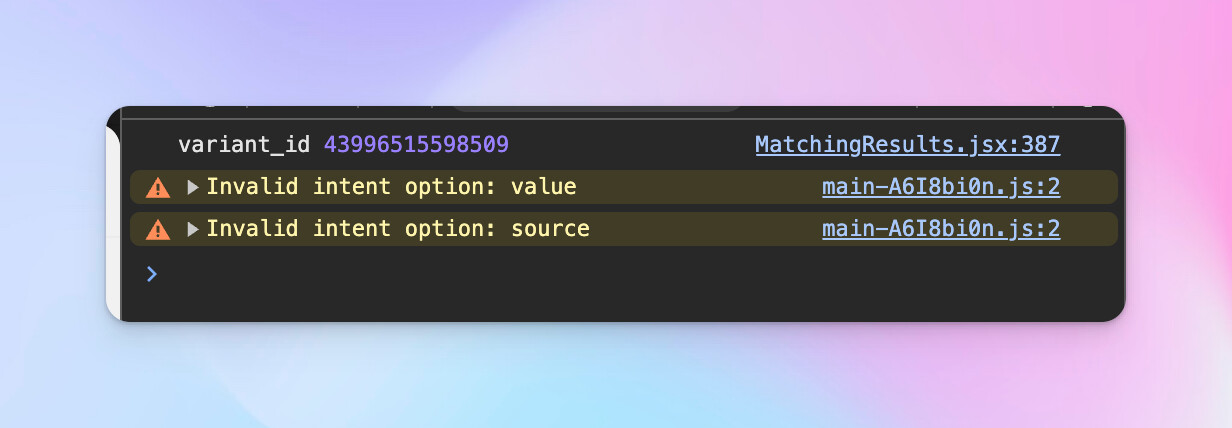
Task: Focus the partially visible filter bar at top
Action: [x=595, y=108]
